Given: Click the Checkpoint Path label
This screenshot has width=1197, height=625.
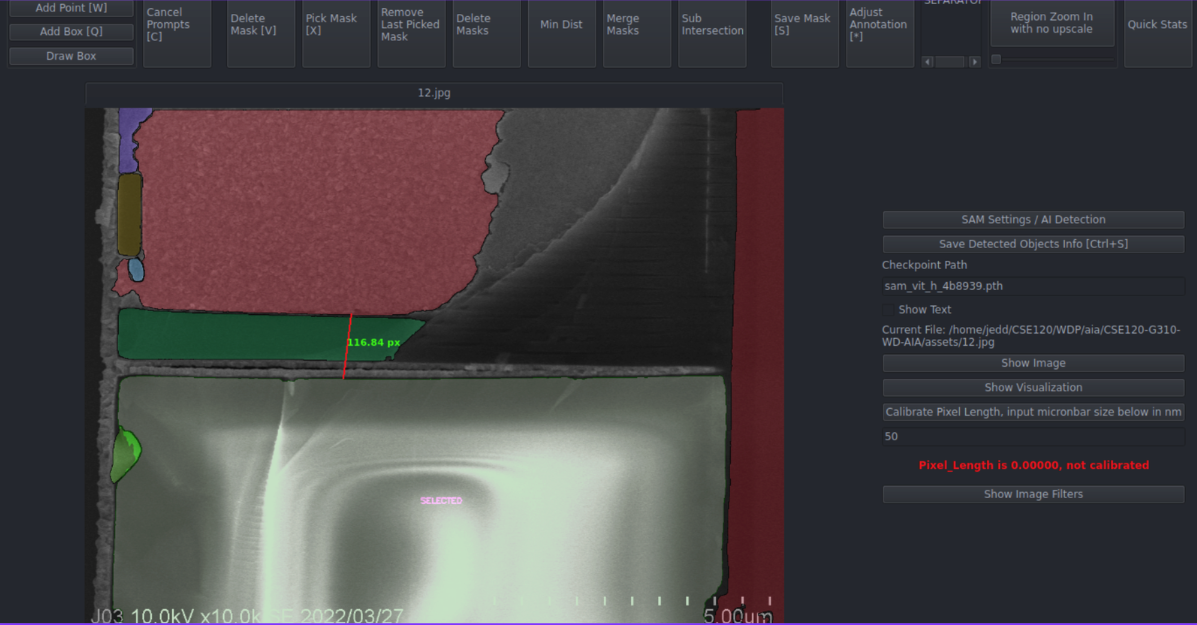Looking at the screenshot, I should pyautogui.click(x=924, y=265).
